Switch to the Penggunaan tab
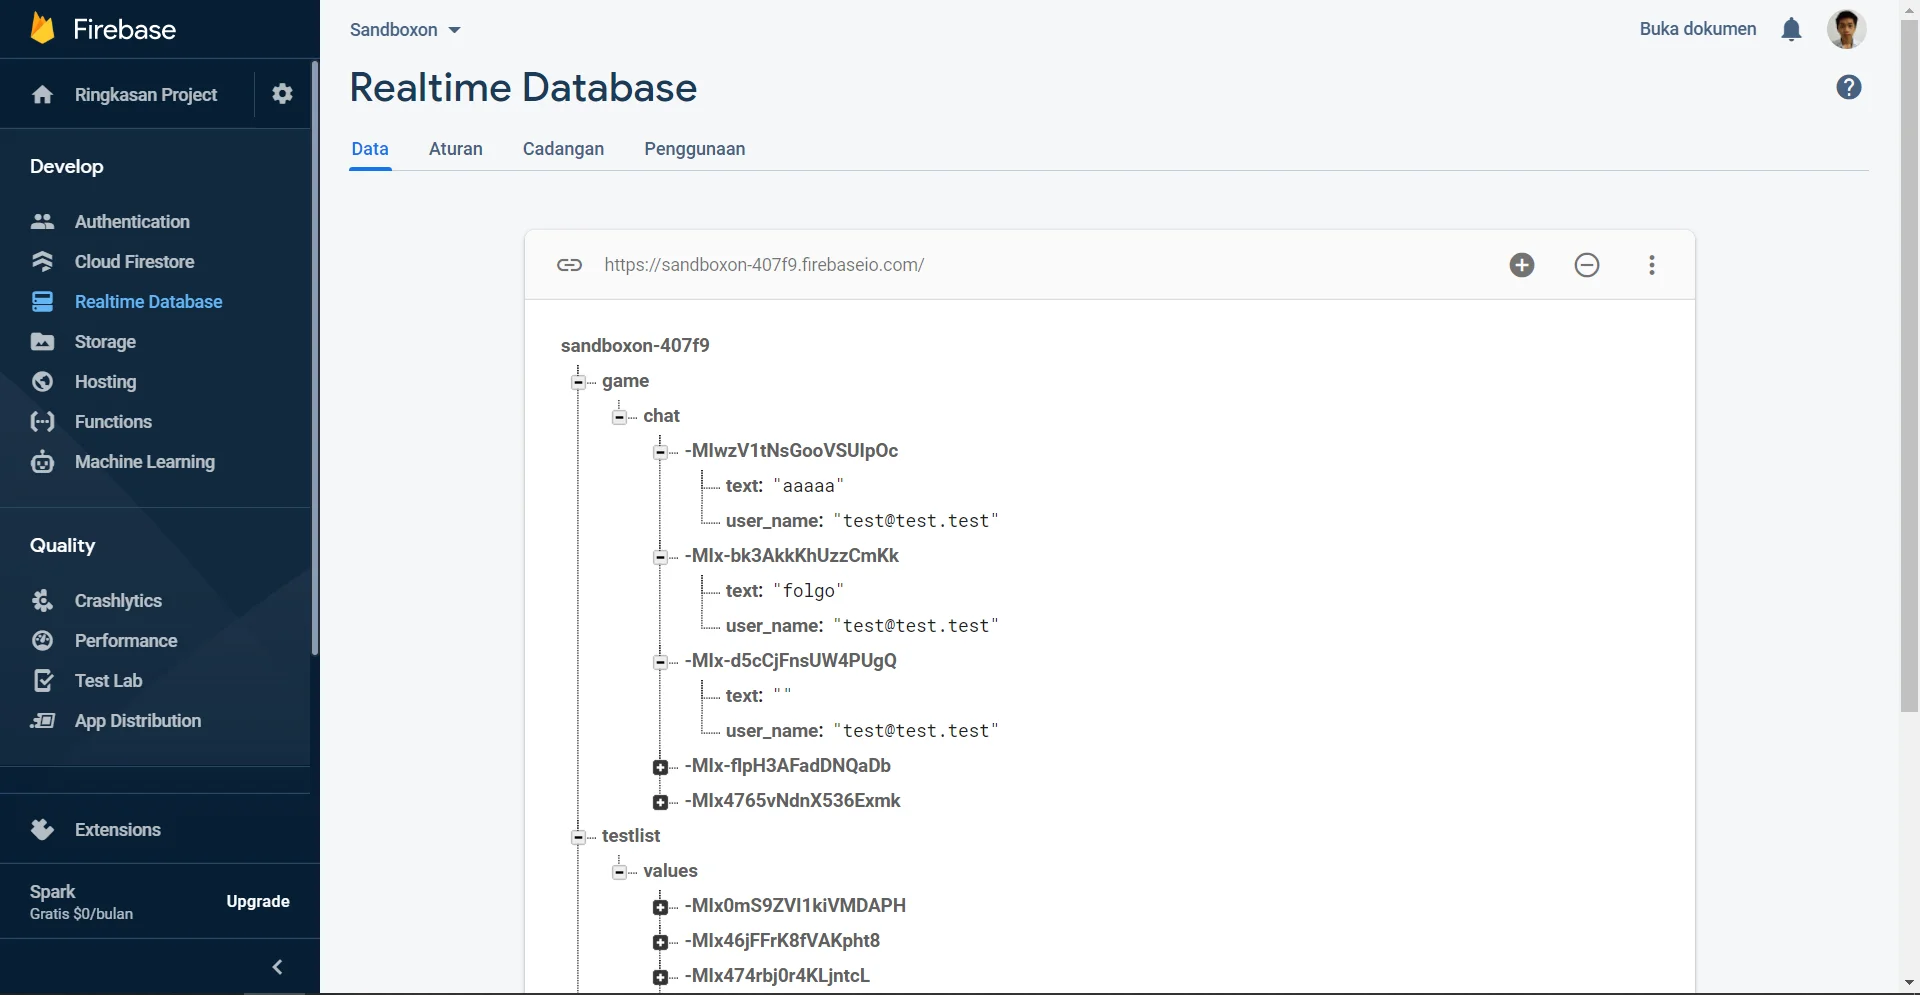 pyautogui.click(x=695, y=149)
